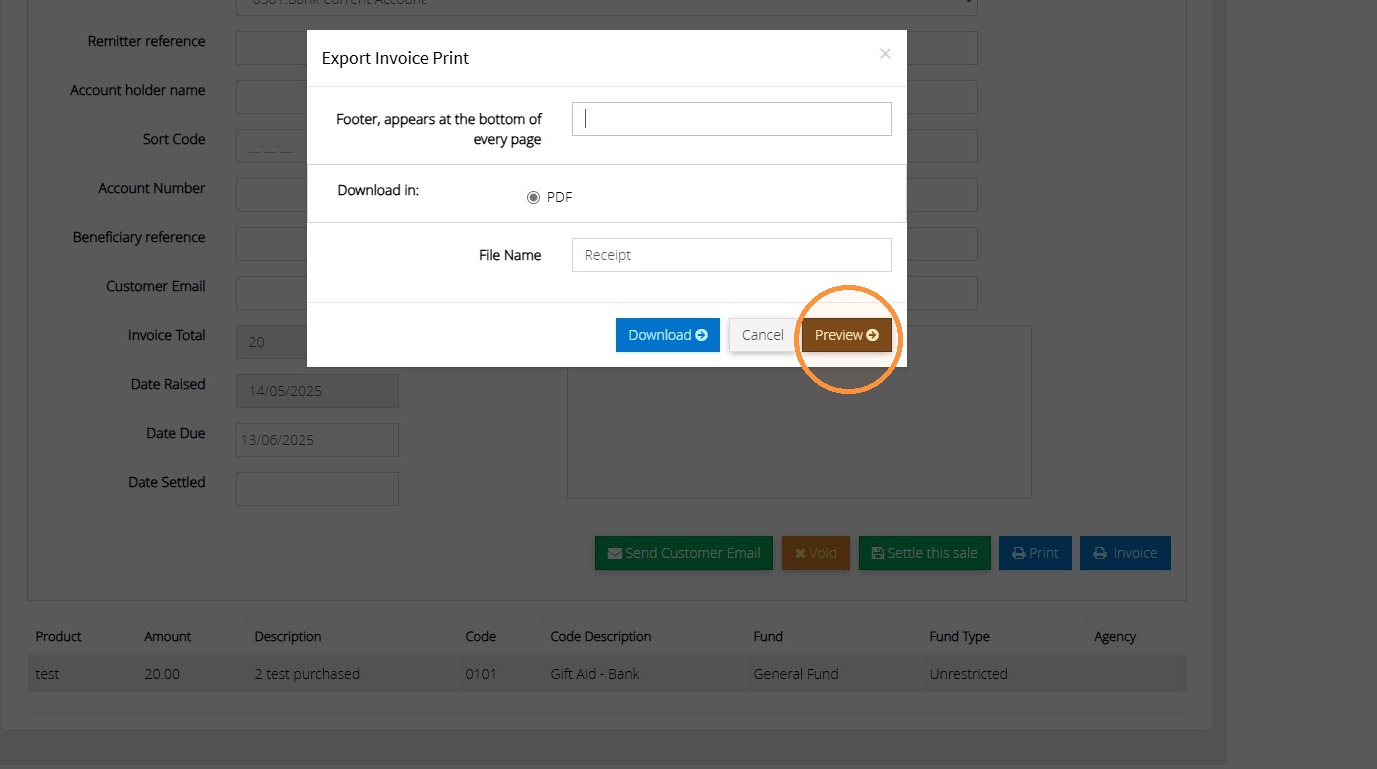Click the large notes text area
The width and height of the screenshot is (1377, 769).
(799, 411)
